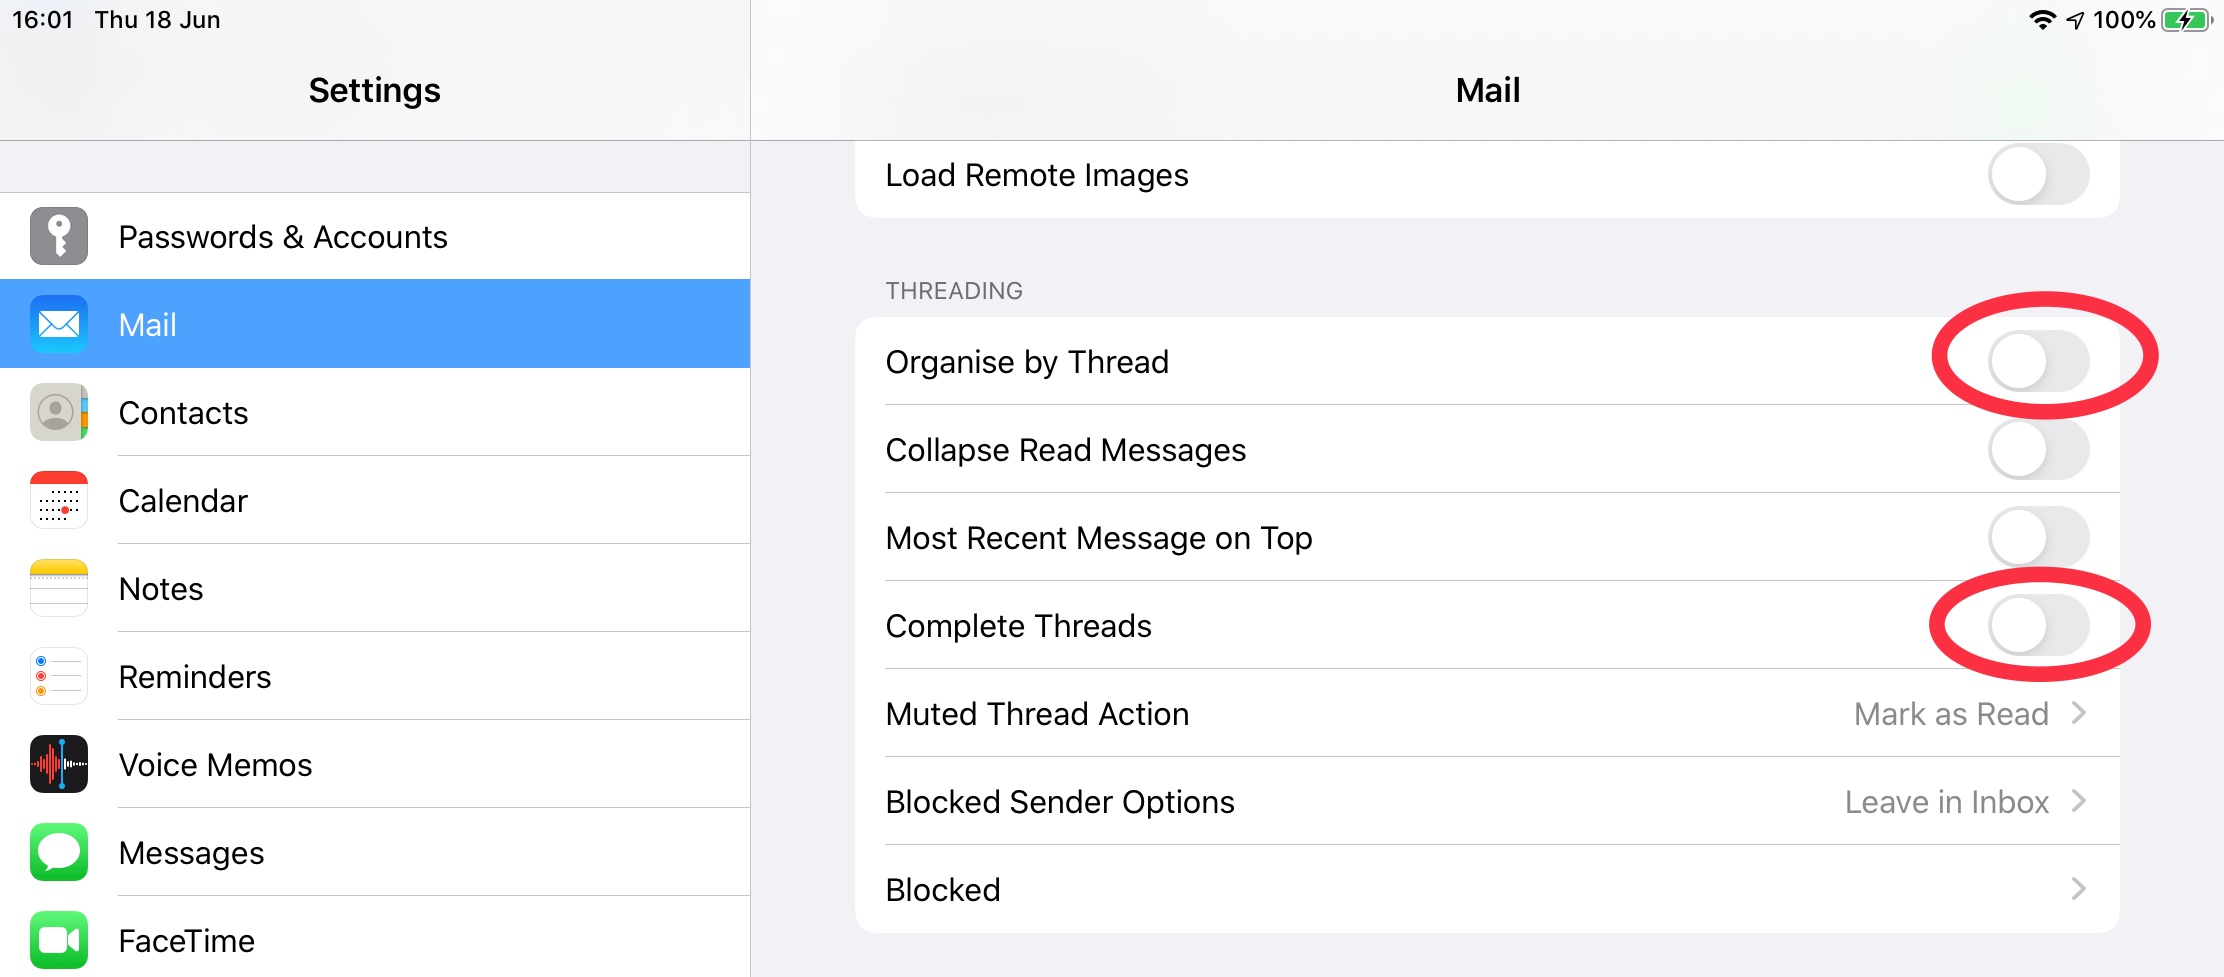2224x977 pixels.
Task: Tap the Leave in Inbox value
Action: click(1946, 802)
